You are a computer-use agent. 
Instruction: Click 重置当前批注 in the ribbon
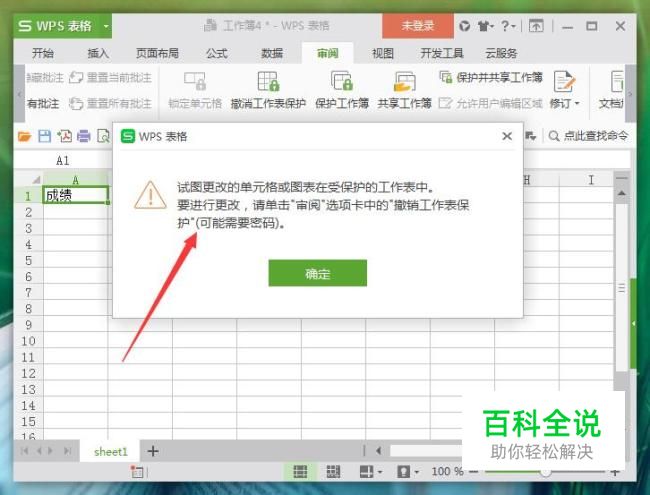(110, 77)
